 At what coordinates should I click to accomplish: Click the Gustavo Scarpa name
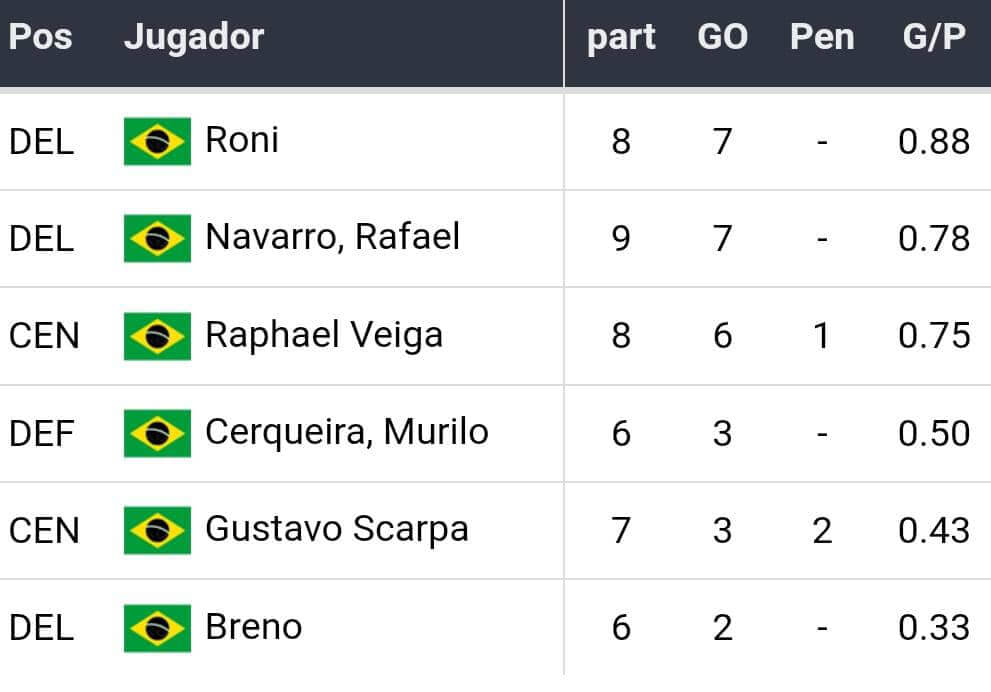point(337,529)
